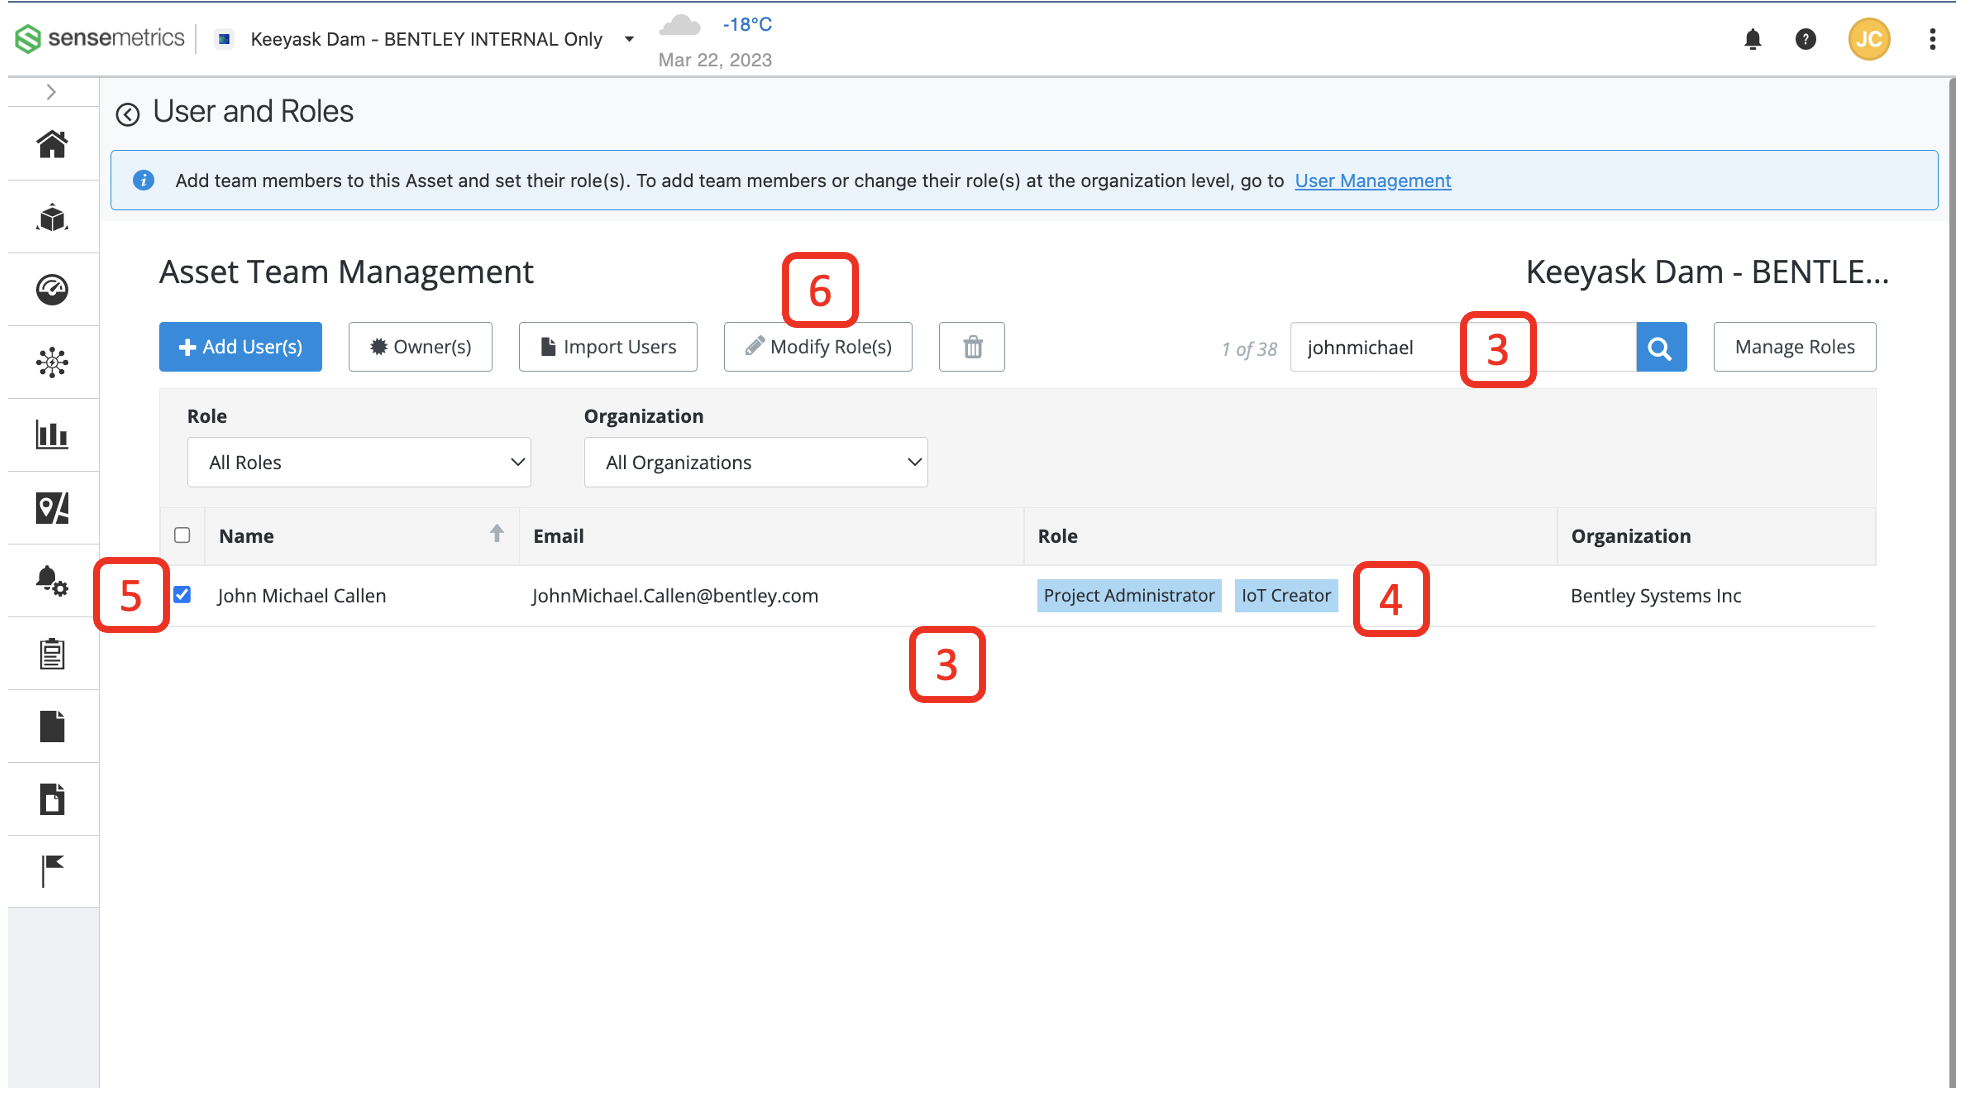Click the magnifier icon to run the search
This screenshot has height=1102, width=1966.
pos(1660,347)
